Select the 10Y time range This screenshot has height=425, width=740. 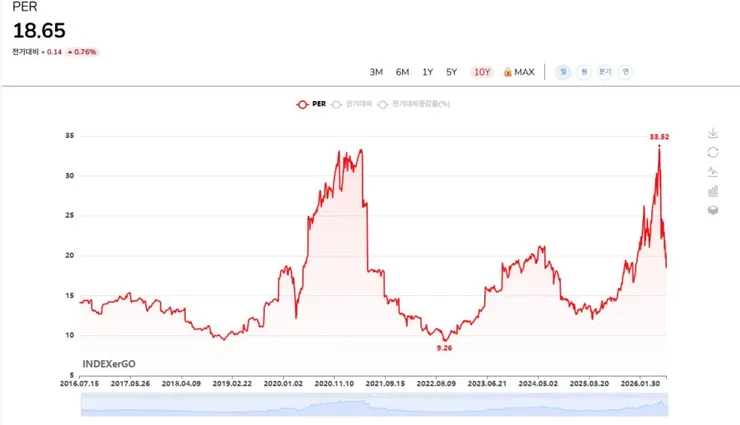482,72
